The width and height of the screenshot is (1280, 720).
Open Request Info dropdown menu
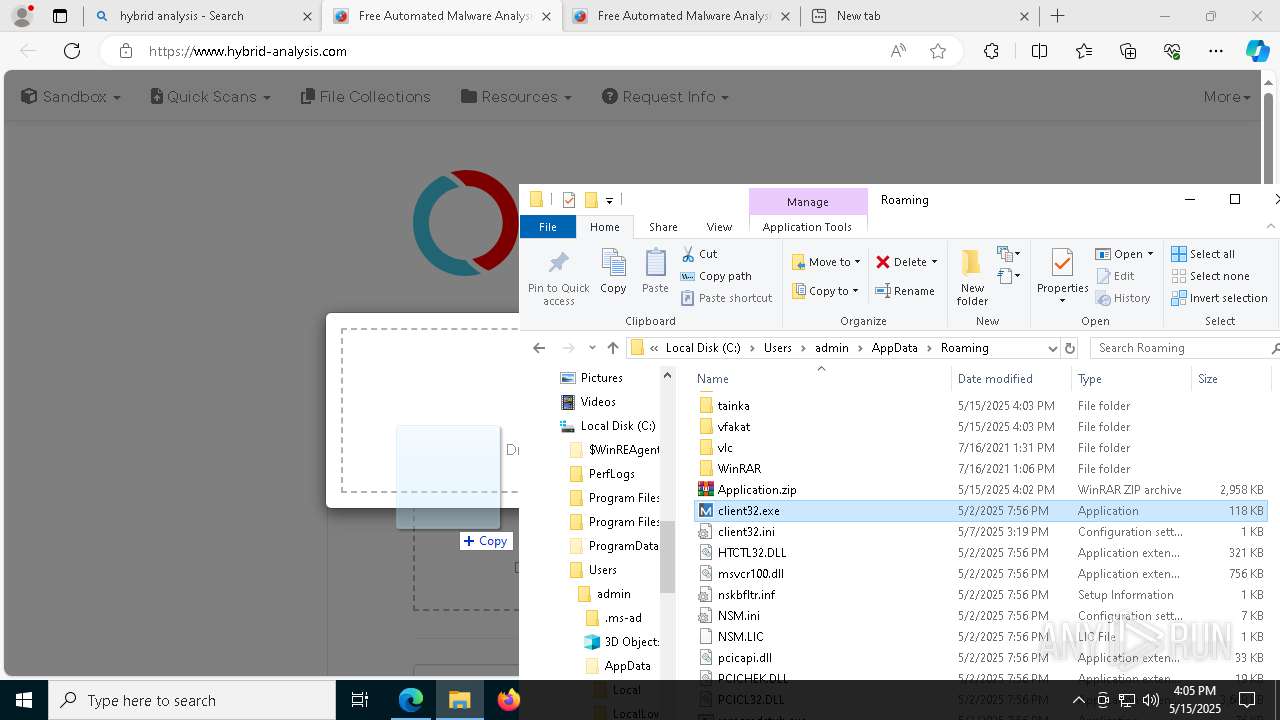tap(665, 97)
